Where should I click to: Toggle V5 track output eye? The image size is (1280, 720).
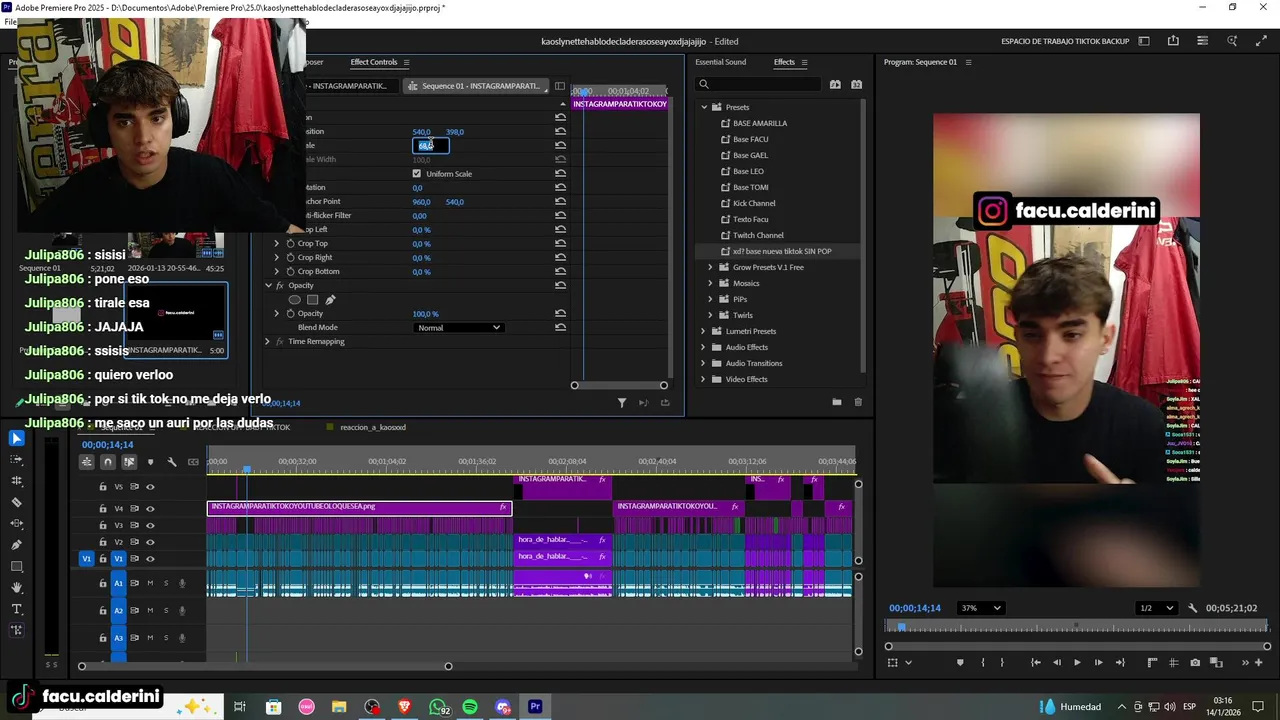click(150, 487)
